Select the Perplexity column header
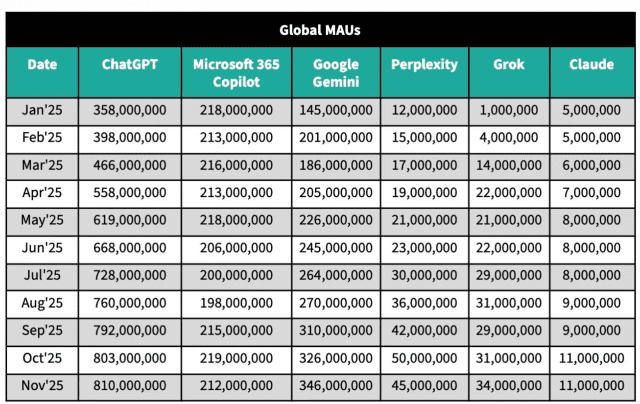The height and width of the screenshot is (404, 640). [x=425, y=64]
